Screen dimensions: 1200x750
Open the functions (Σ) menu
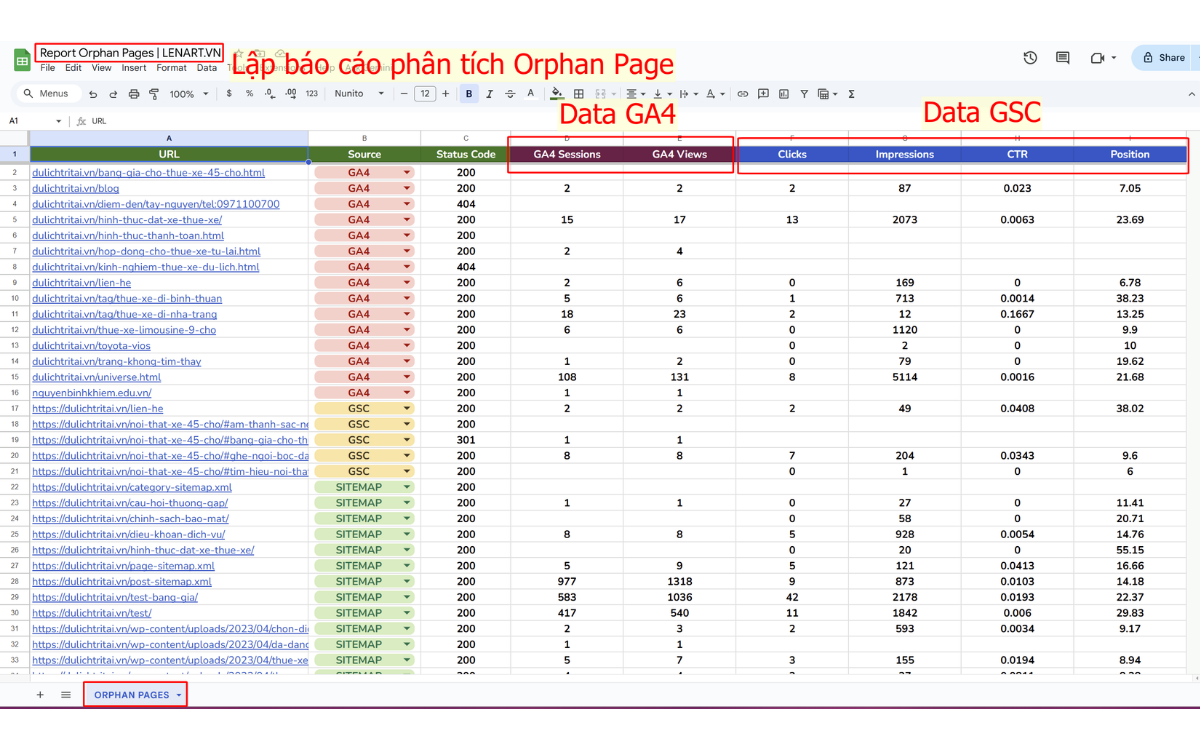851,93
